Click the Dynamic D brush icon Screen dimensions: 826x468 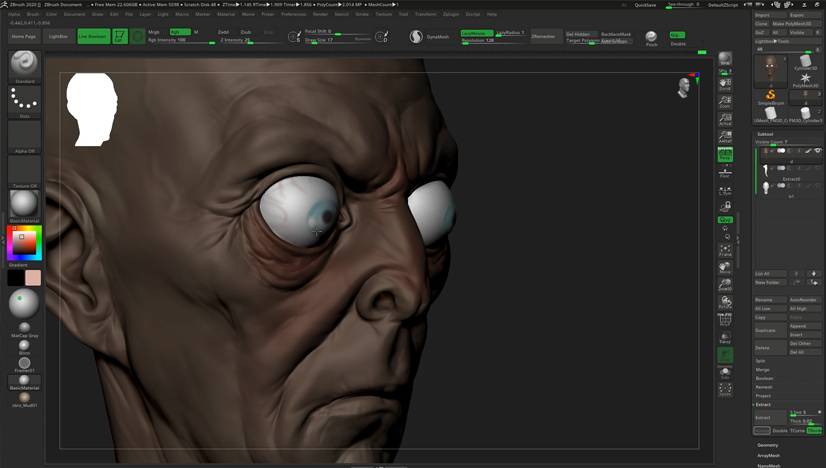tap(381, 36)
